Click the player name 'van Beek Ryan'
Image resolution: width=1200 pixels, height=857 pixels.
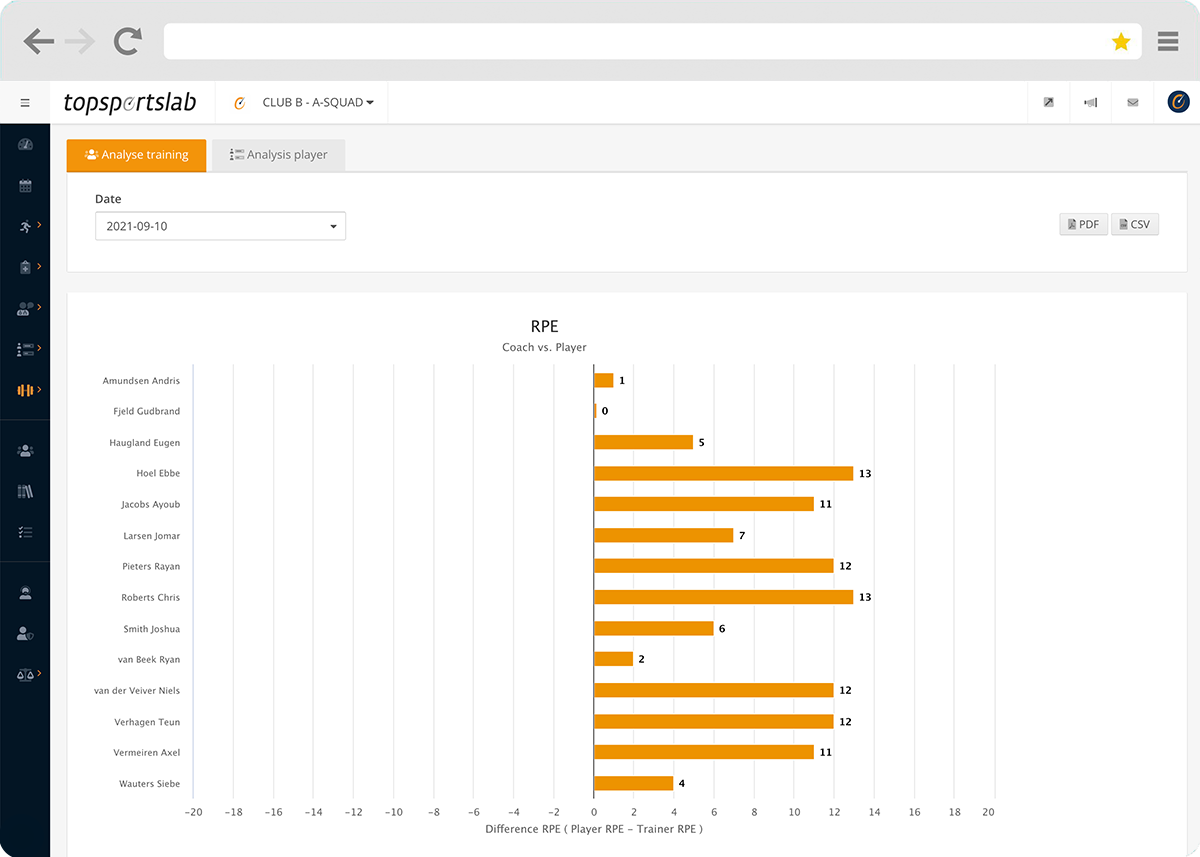(x=147, y=660)
